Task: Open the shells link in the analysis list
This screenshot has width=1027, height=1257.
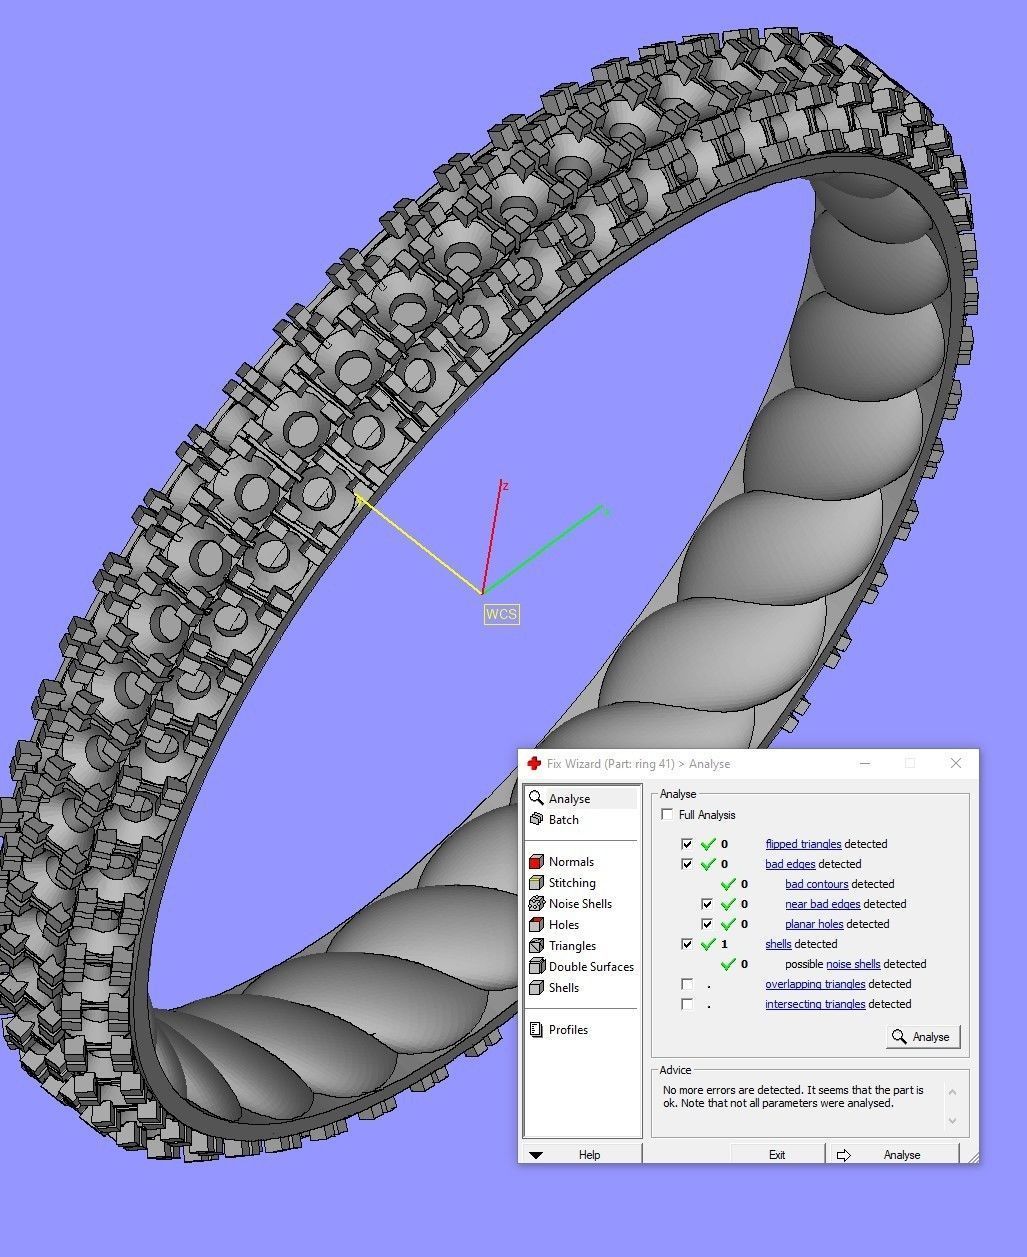Action: pyautogui.click(x=778, y=944)
